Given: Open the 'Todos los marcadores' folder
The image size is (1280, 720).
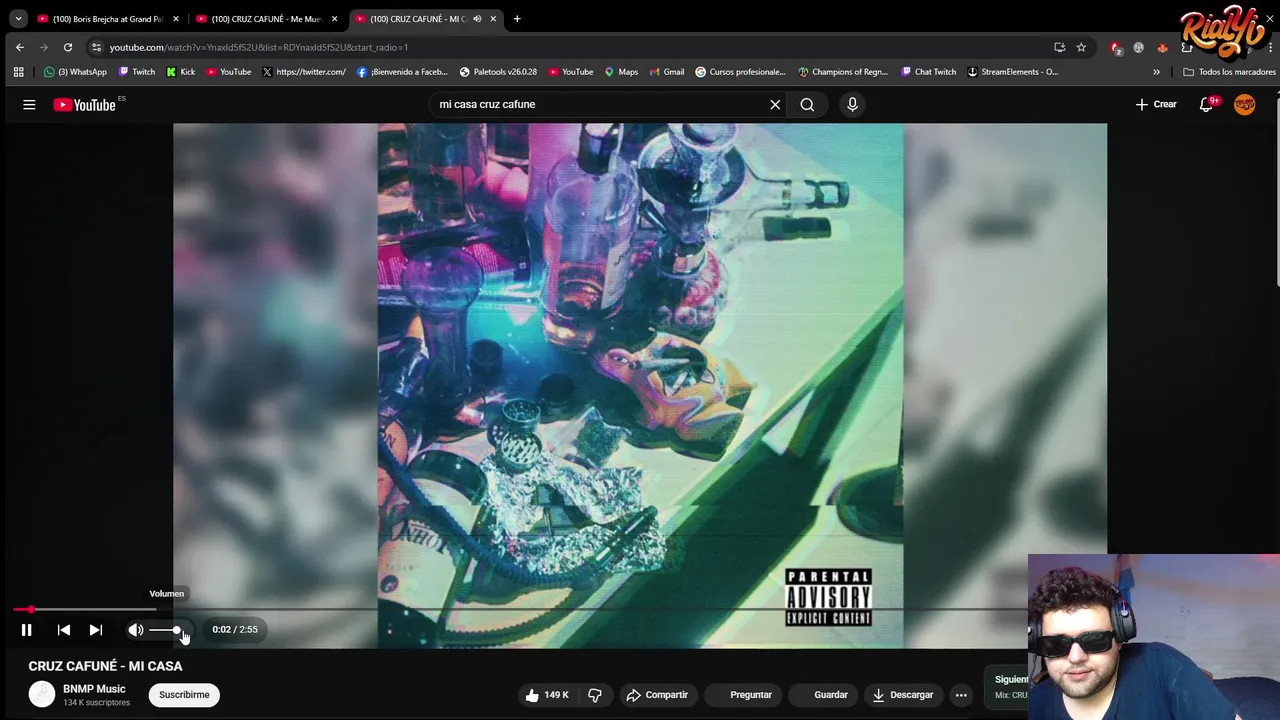Looking at the screenshot, I should (x=1229, y=72).
